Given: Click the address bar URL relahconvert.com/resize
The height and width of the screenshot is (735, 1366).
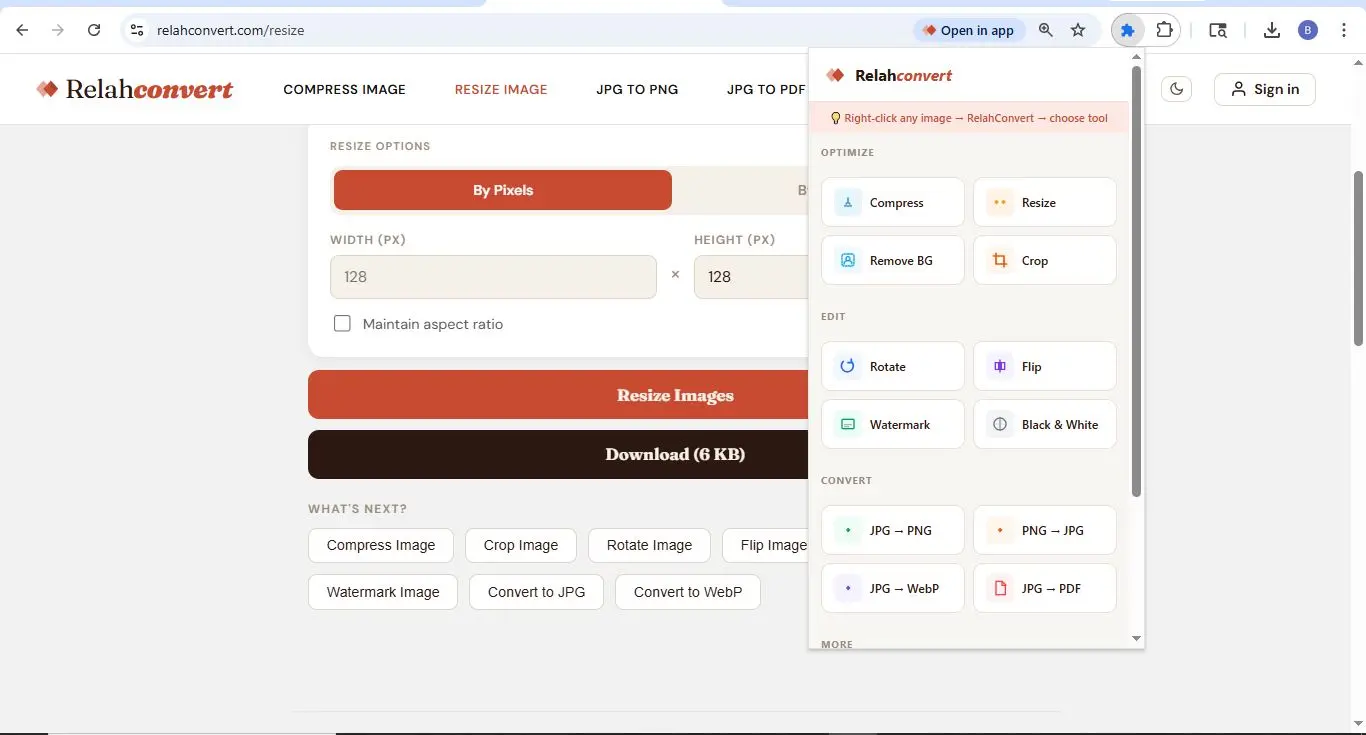Looking at the screenshot, I should tap(231, 30).
